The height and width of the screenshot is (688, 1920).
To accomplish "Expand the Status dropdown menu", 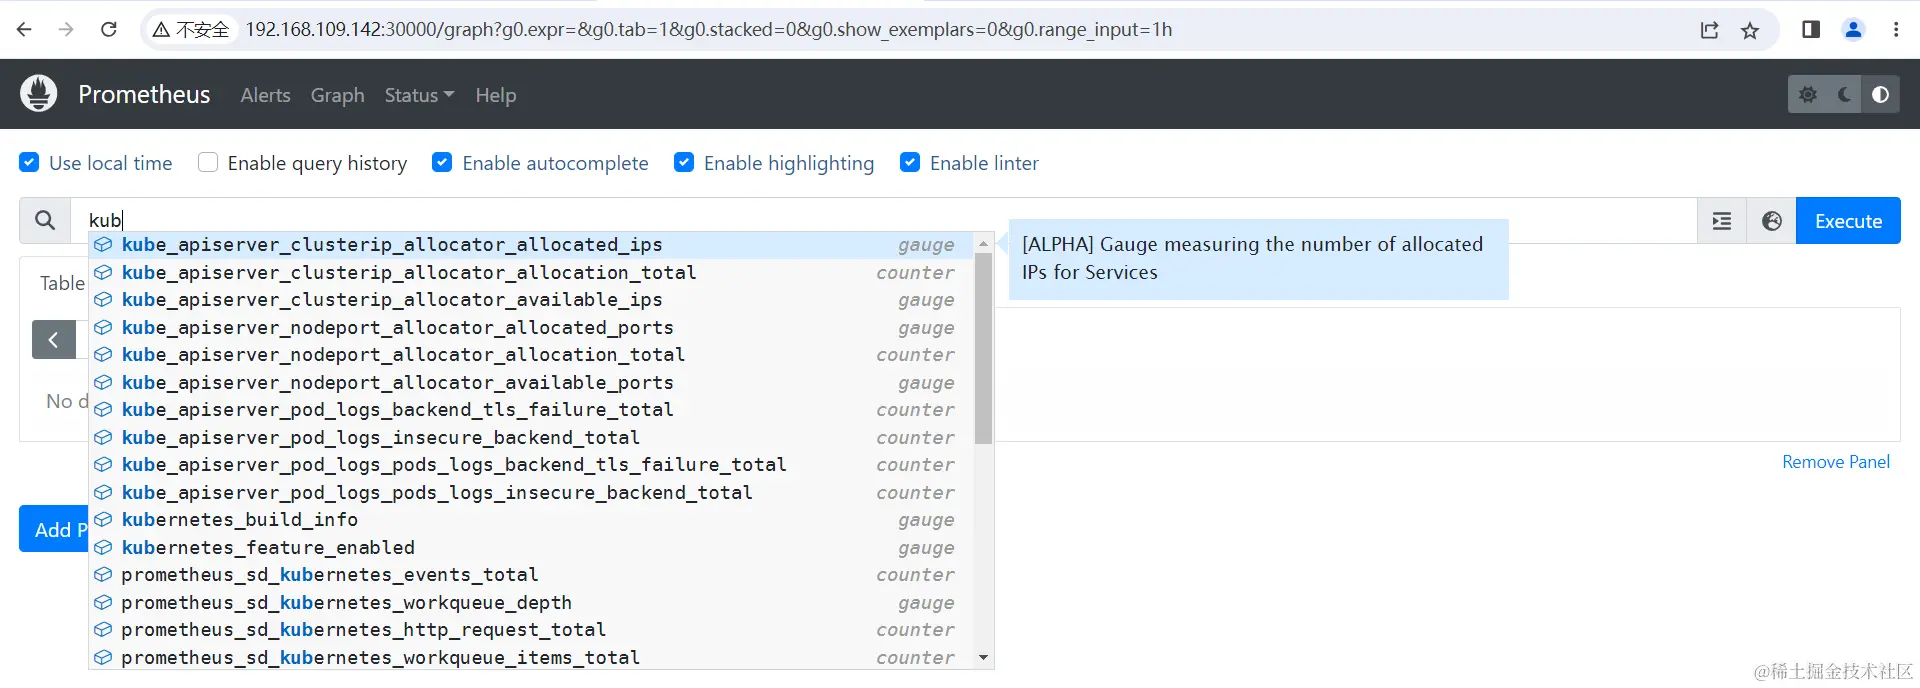I will (419, 95).
